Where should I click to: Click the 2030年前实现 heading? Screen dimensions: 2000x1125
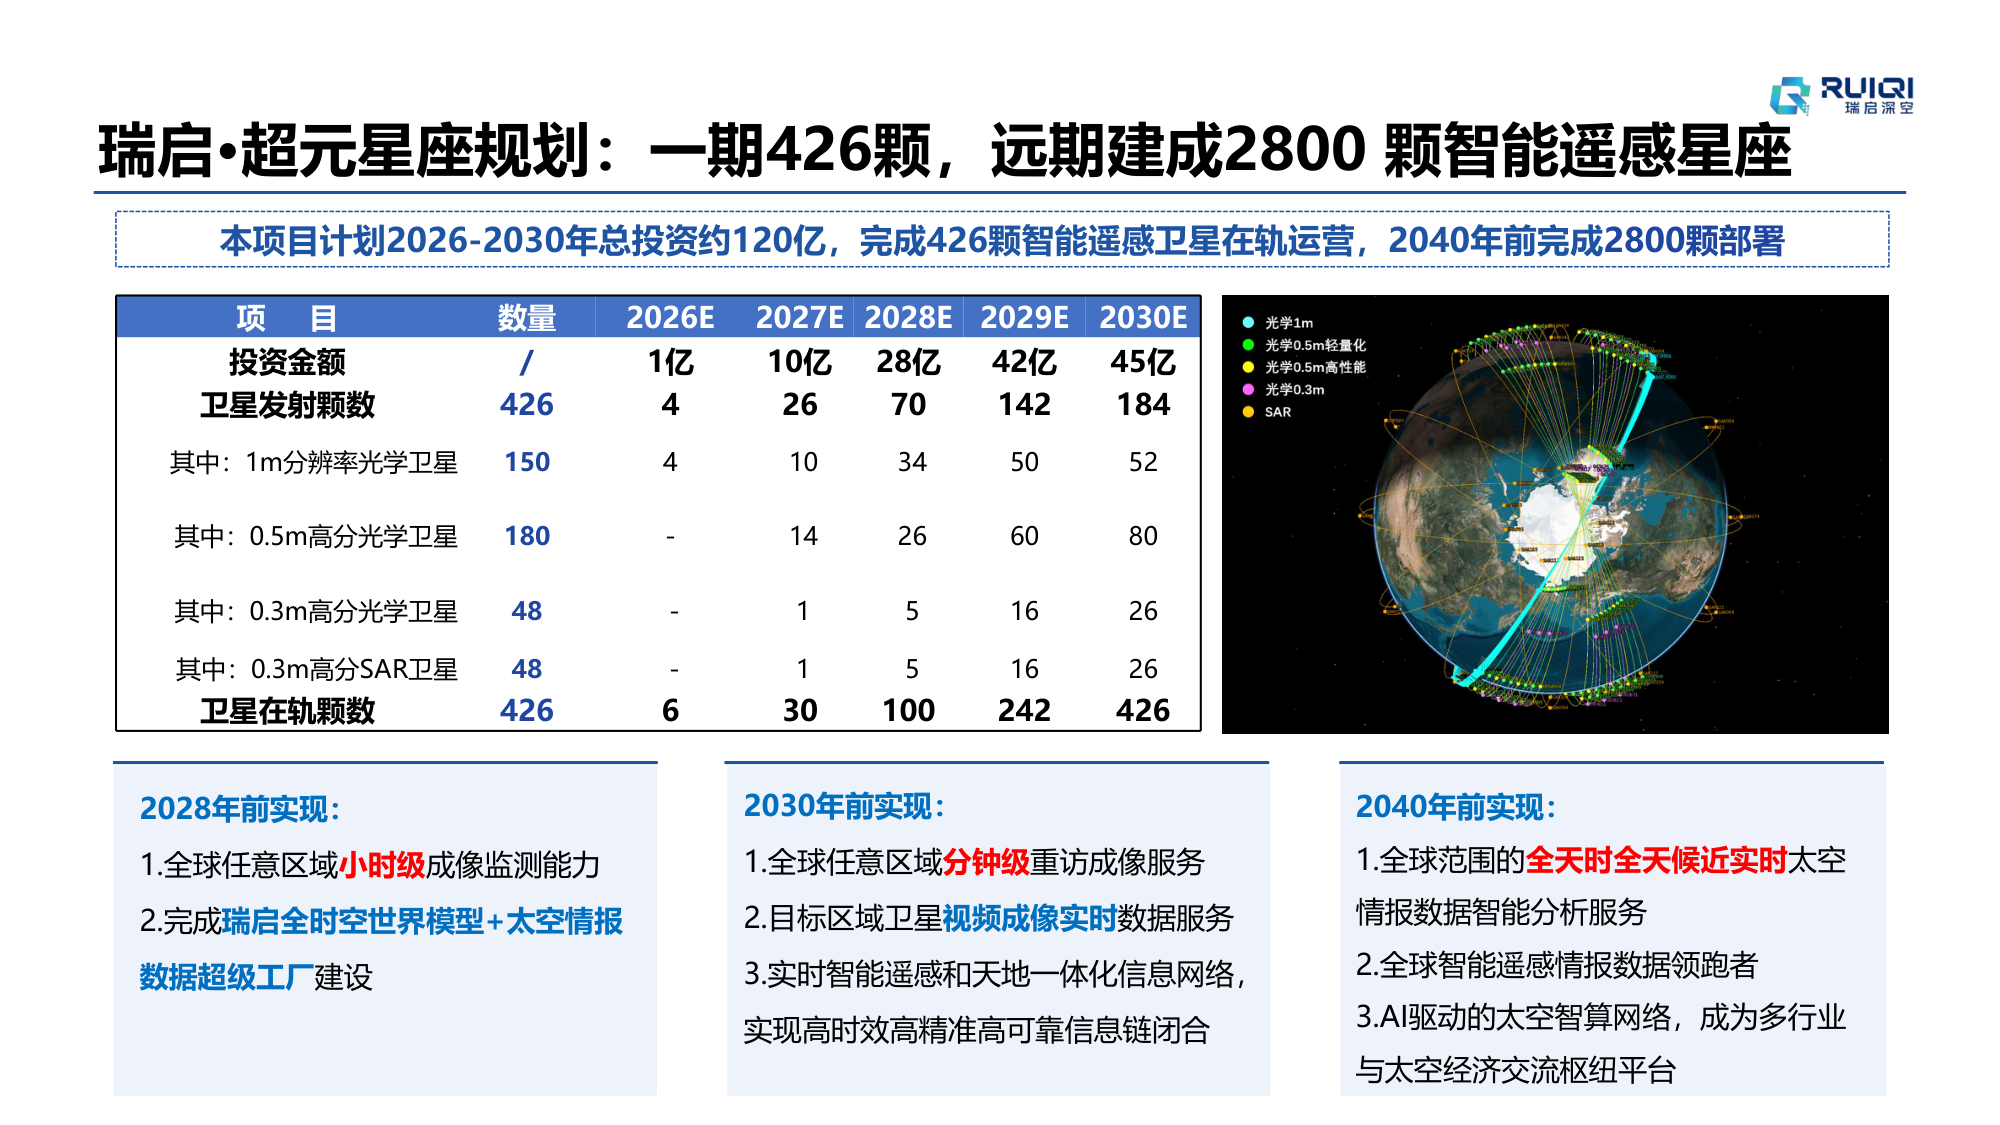click(844, 806)
